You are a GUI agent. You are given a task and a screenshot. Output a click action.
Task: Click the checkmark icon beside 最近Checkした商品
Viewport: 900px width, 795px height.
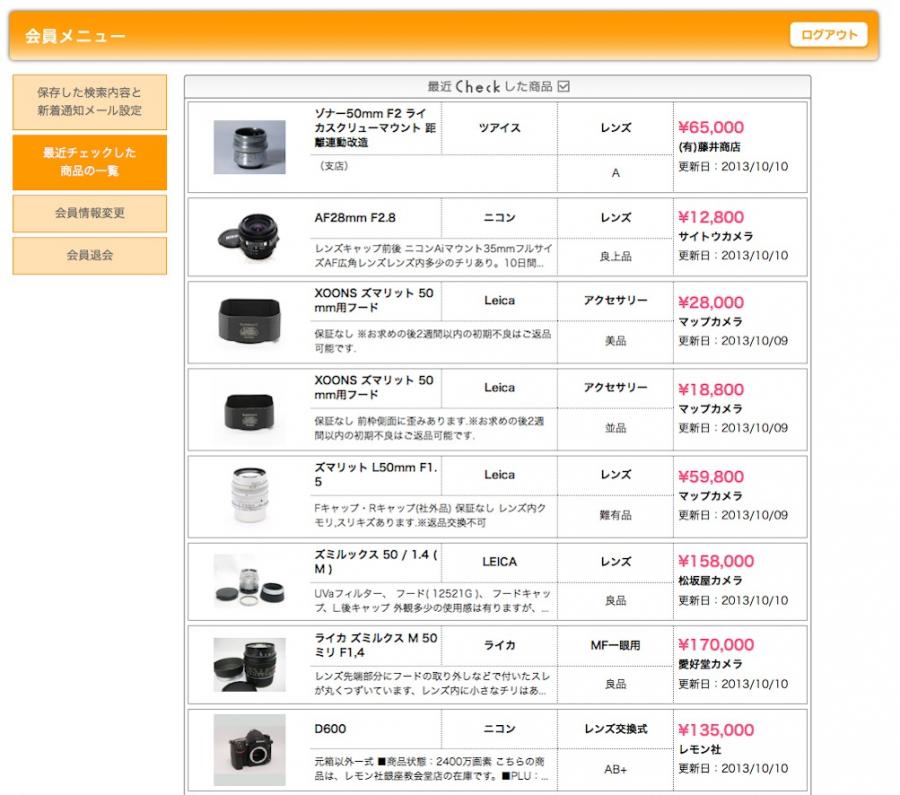[x=564, y=87]
